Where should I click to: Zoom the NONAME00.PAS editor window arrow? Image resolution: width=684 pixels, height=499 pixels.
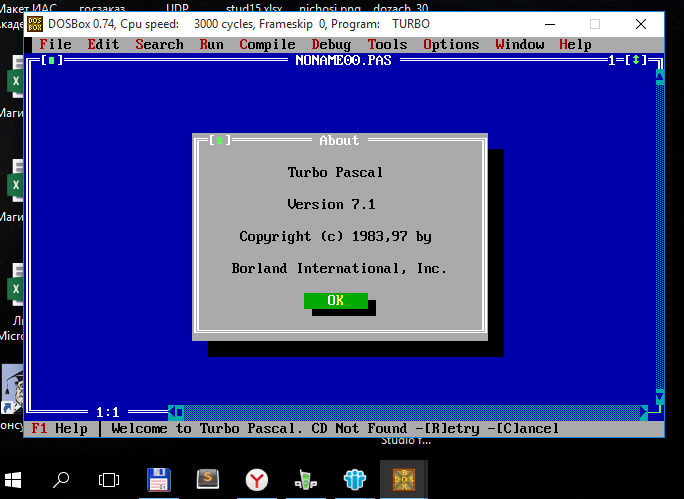pyautogui.click(x=636, y=60)
